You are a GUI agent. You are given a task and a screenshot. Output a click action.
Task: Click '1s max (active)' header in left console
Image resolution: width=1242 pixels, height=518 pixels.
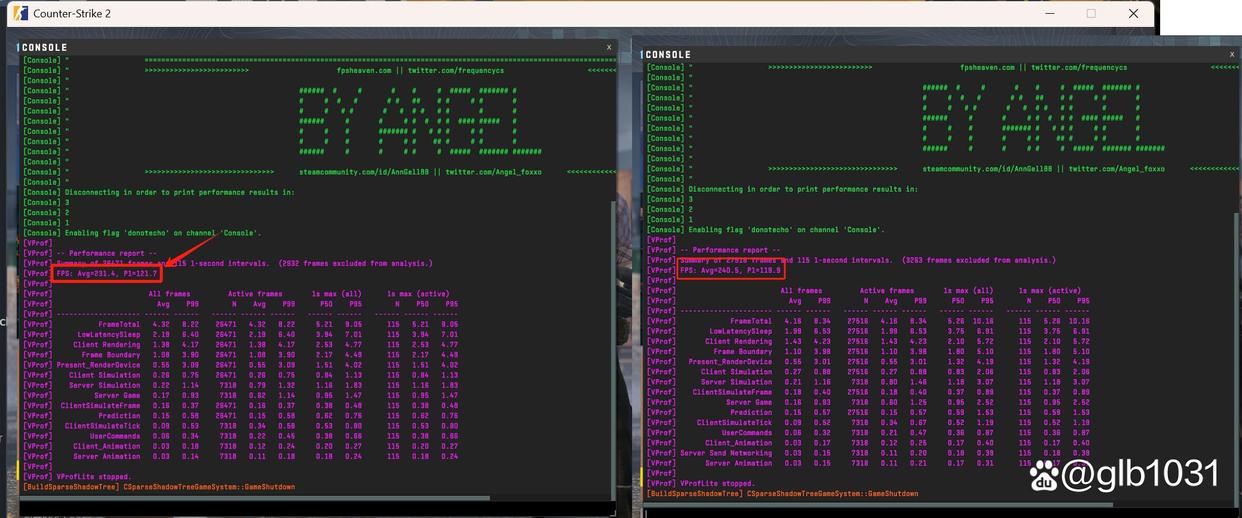418,293
